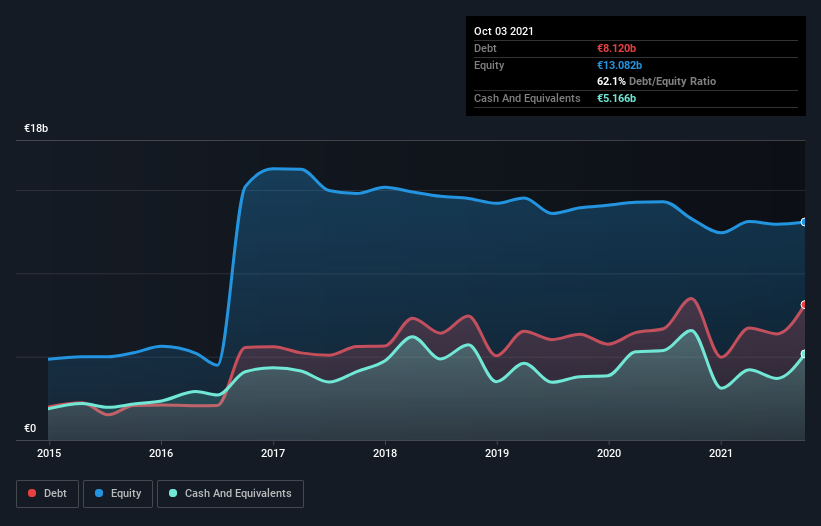Click the €13.082b equity value
Image resolution: width=821 pixels, height=526 pixels.
click(x=619, y=65)
